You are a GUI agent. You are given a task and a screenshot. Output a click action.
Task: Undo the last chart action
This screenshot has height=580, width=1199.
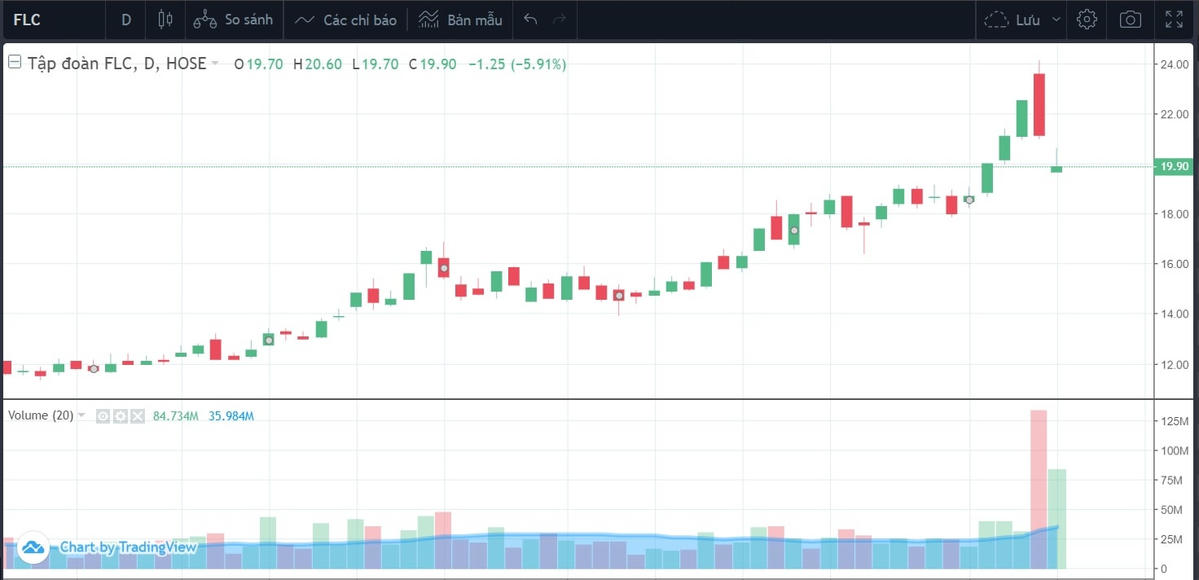click(531, 19)
